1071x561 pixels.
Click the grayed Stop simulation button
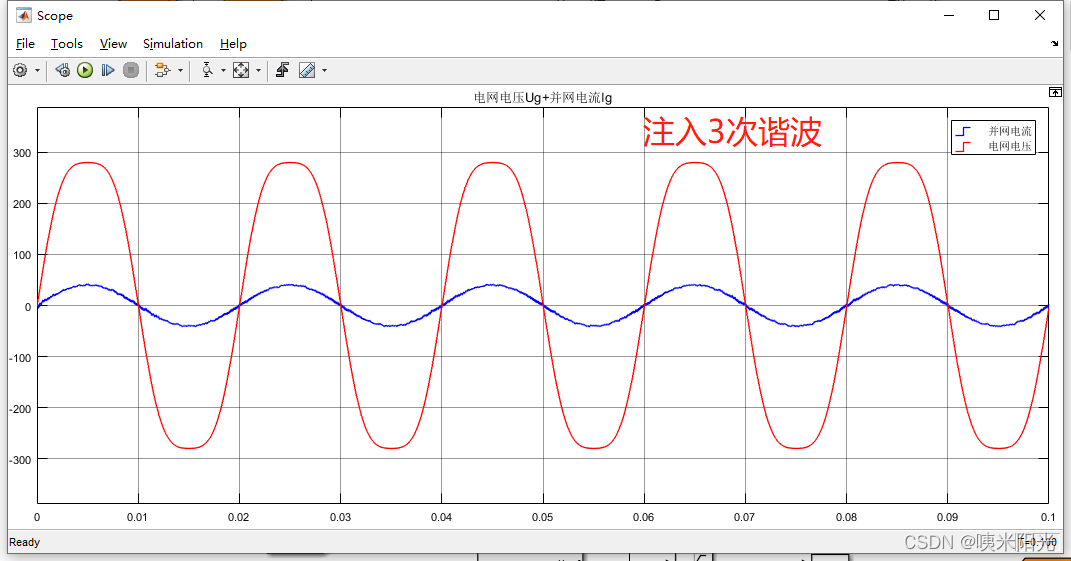pyautogui.click(x=131, y=70)
